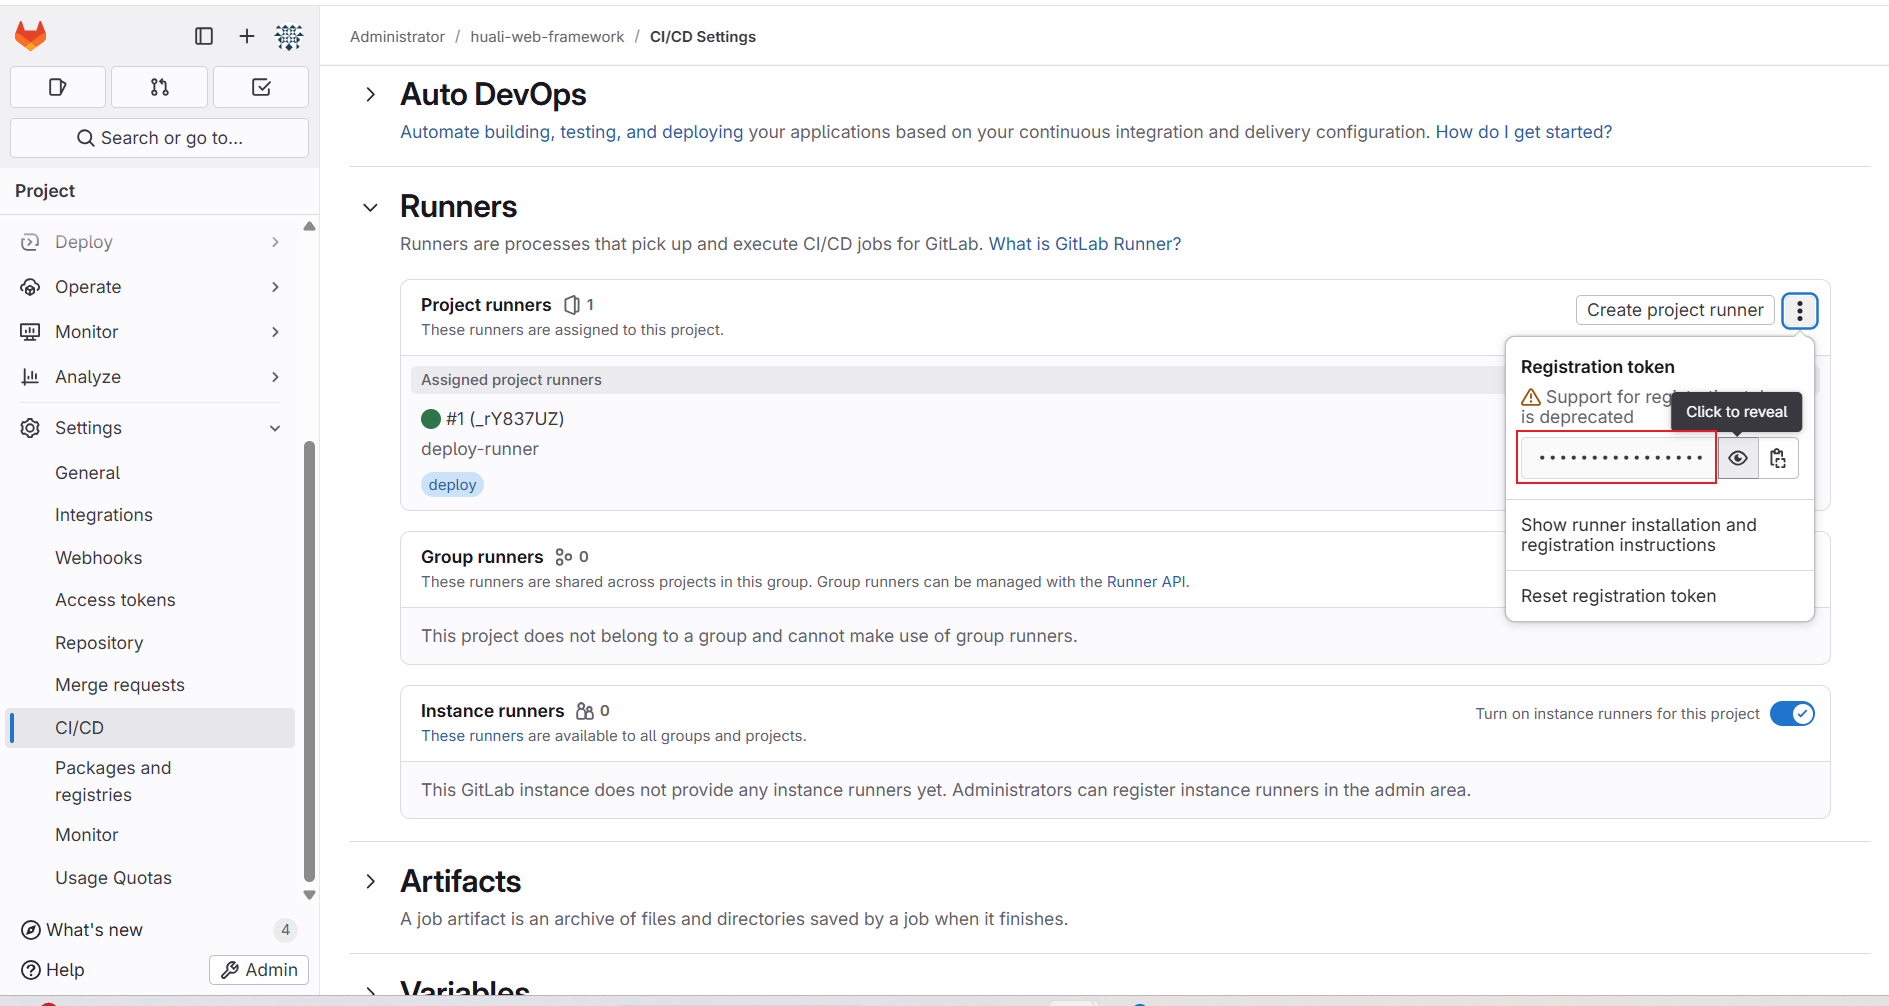This screenshot has width=1889, height=1006.
Task: Click the deprecation warning triangle icon
Action: pyautogui.click(x=1531, y=397)
